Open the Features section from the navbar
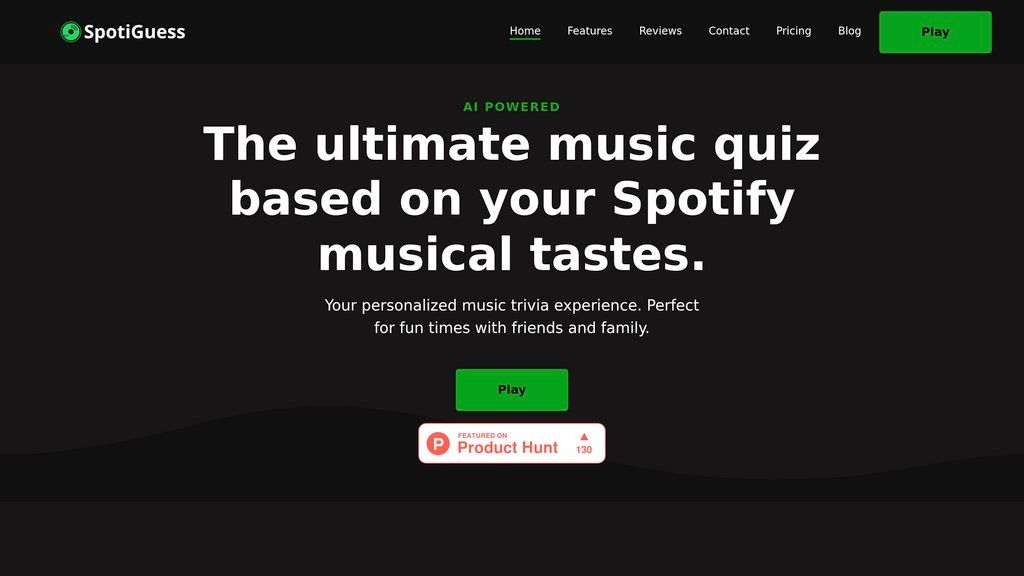This screenshot has height=576, width=1024. coord(590,31)
